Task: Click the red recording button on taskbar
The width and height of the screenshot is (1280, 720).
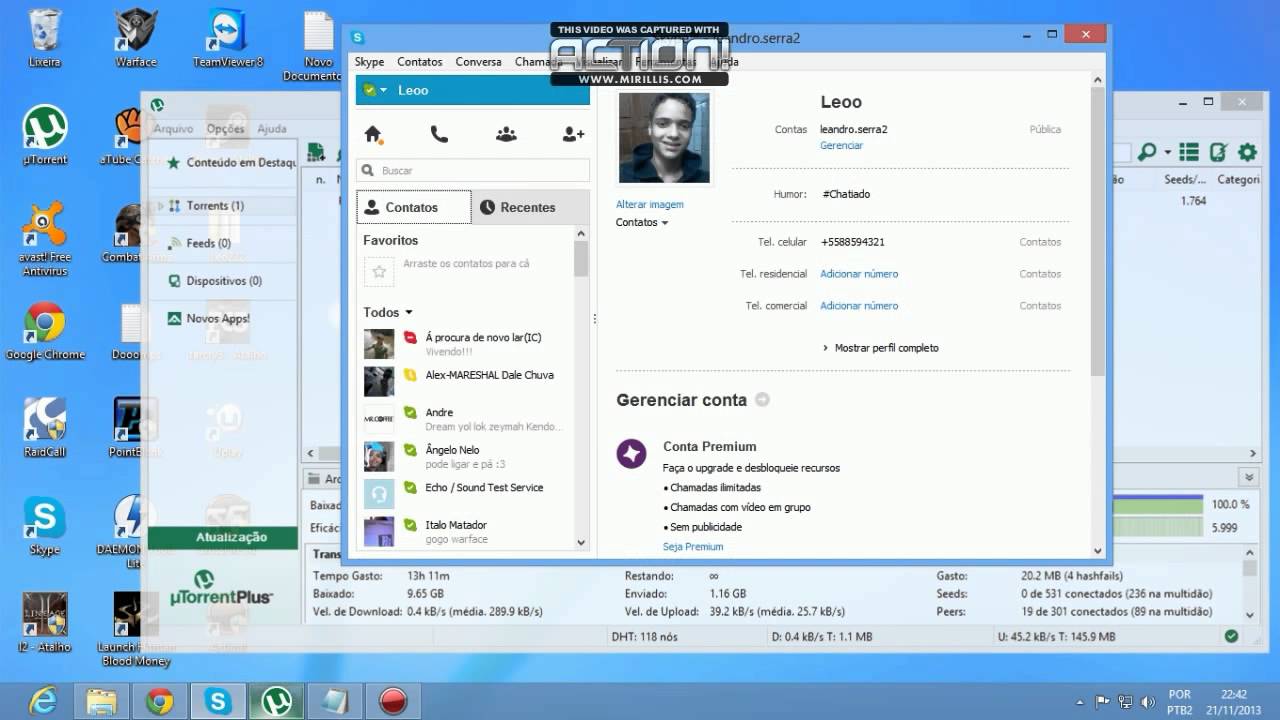Action: click(393, 701)
